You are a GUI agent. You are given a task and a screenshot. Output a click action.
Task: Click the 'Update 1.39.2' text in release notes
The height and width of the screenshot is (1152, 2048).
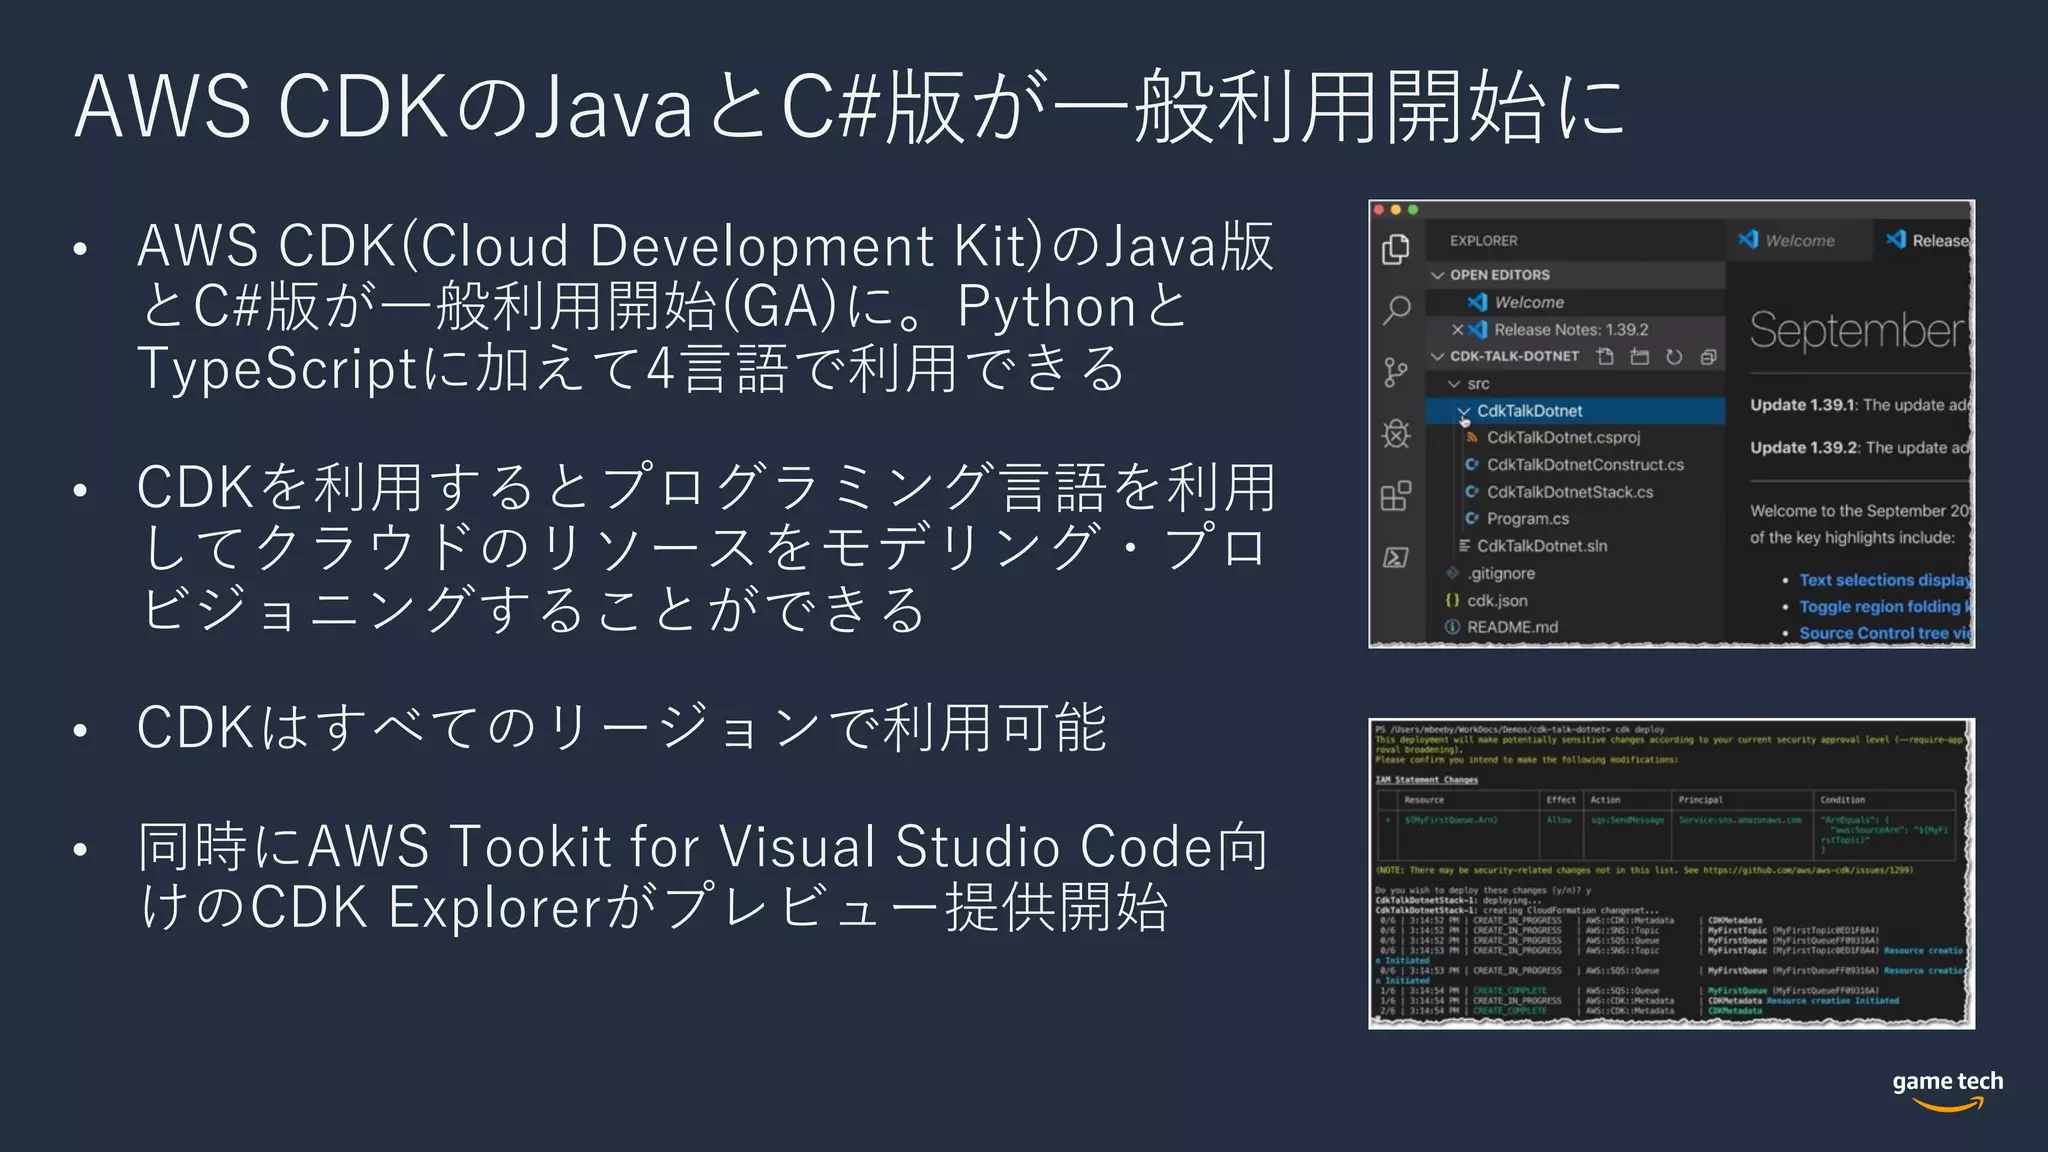click(x=1804, y=448)
